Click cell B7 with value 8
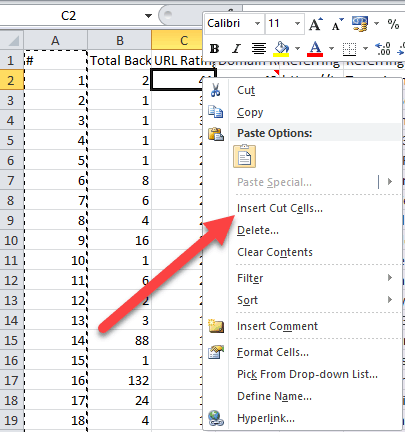This screenshot has height=432, width=405. tap(120, 180)
